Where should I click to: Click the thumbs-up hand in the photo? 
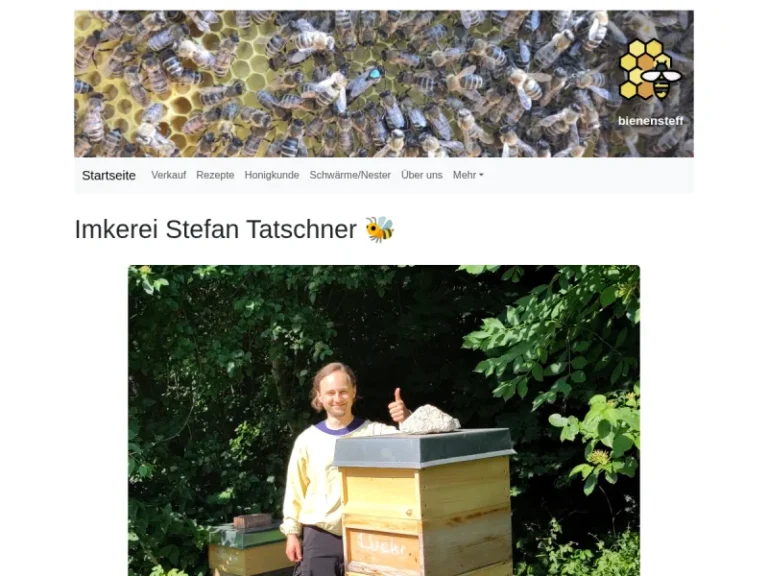[x=398, y=406]
